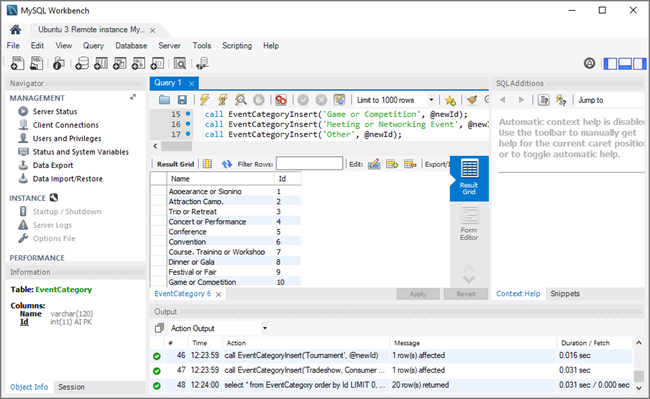Open Data Import/Restore
Image resolution: width=650 pixels, height=399 pixels.
pos(68,179)
